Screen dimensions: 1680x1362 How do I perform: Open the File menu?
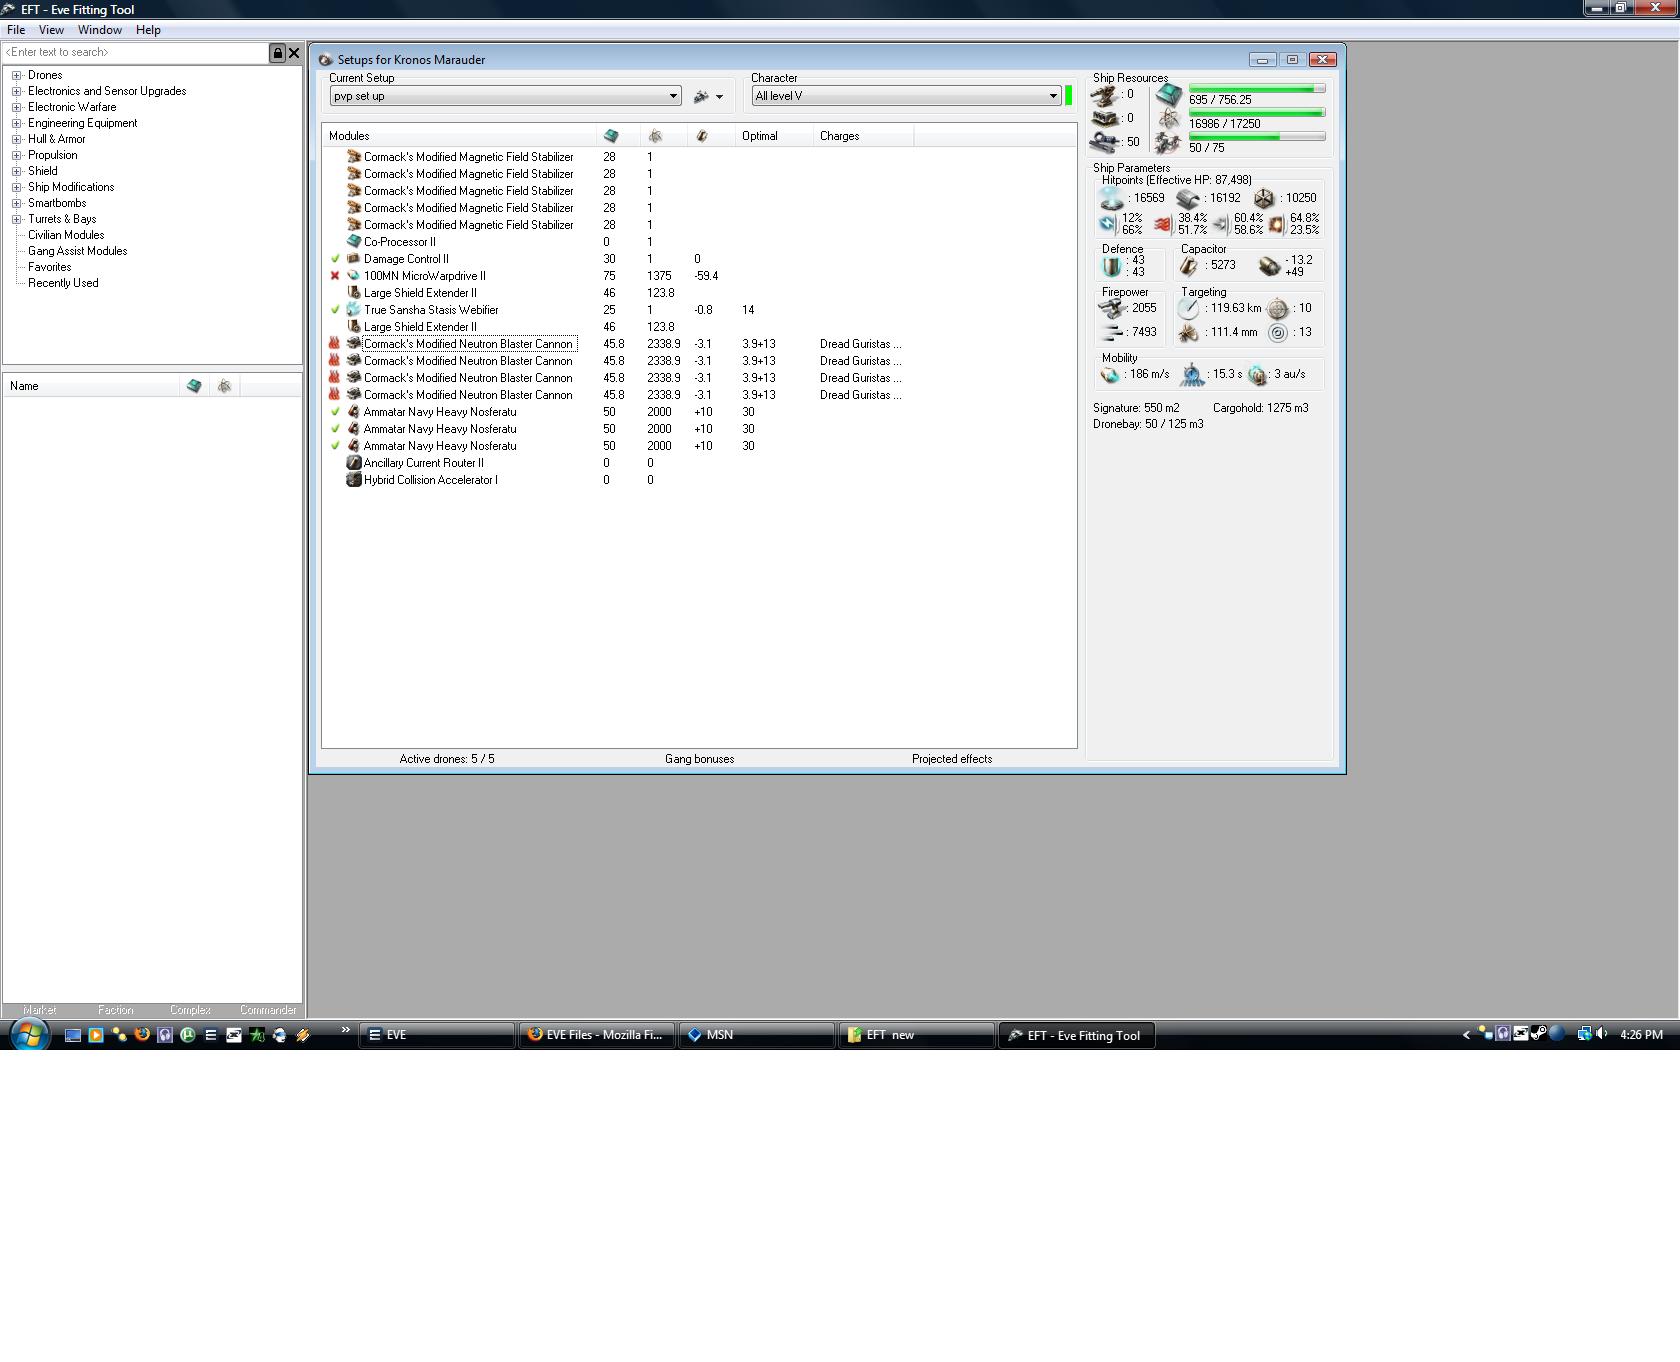(16, 30)
